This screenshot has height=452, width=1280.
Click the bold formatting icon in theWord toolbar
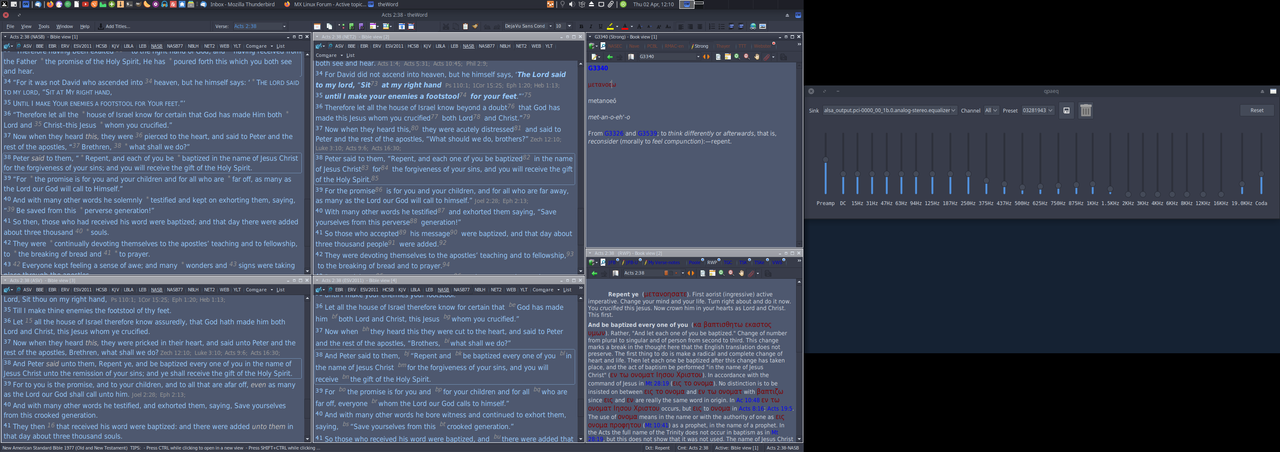click(x=582, y=26)
